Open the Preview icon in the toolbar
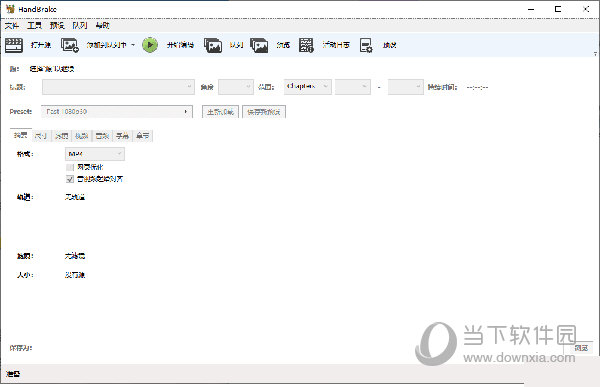Viewport: 600px width, 387px height. pos(259,45)
